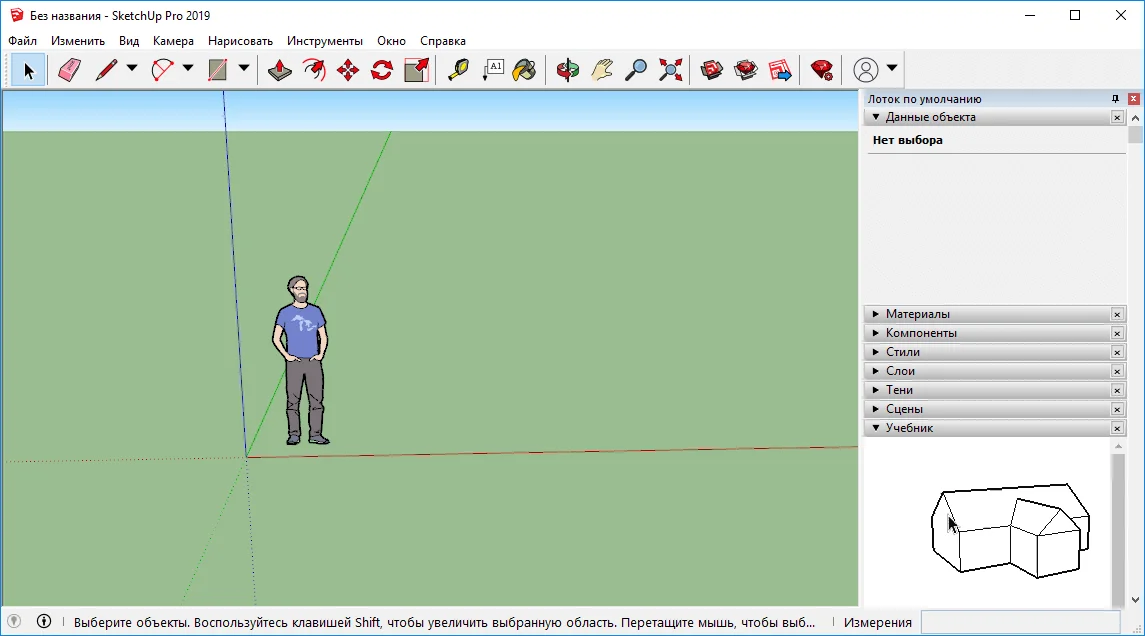Expand the Сцены panel
Image resolution: width=1145 pixels, height=636 pixels.
coord(876,409)
